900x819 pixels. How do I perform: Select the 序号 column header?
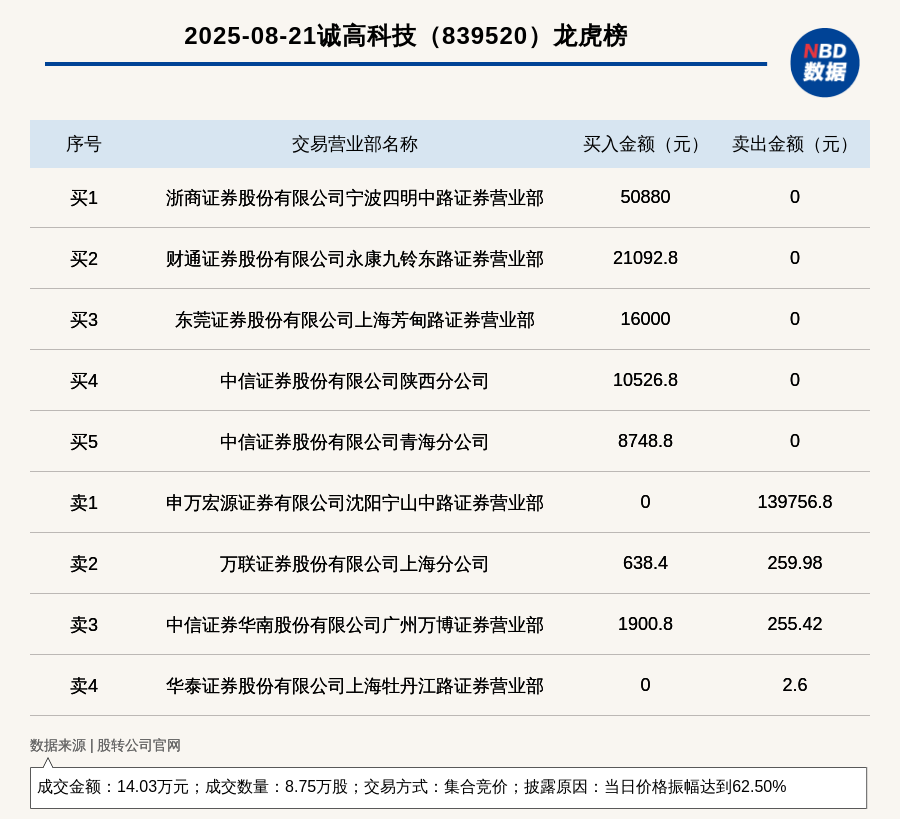(84, 144)
